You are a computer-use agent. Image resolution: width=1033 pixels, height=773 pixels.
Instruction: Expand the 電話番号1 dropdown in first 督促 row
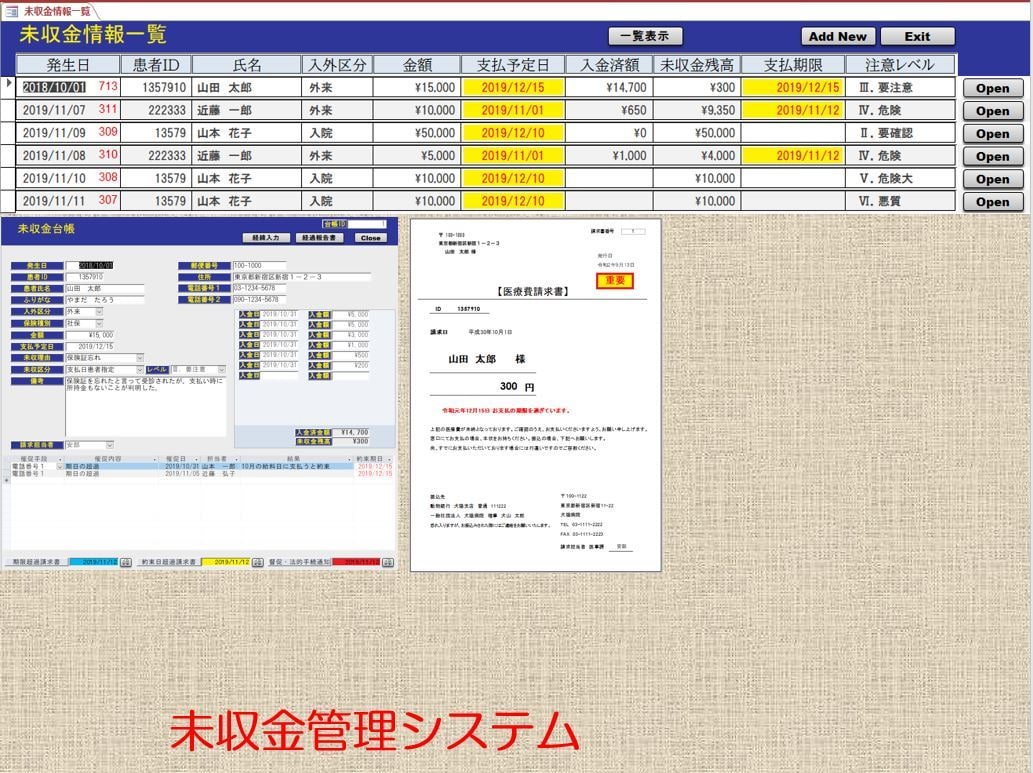60,467
